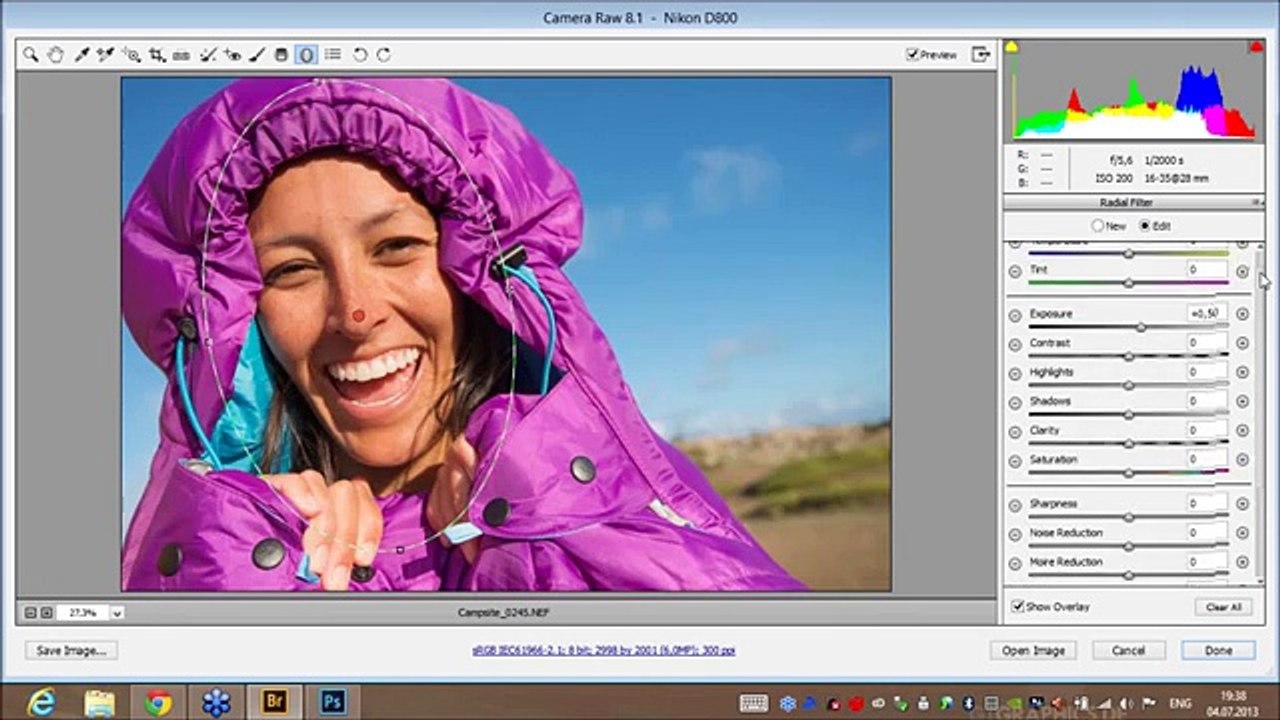Select the Adjustment Brush tool
Viewport: 1280px width, 720px height.
point(257,55)
